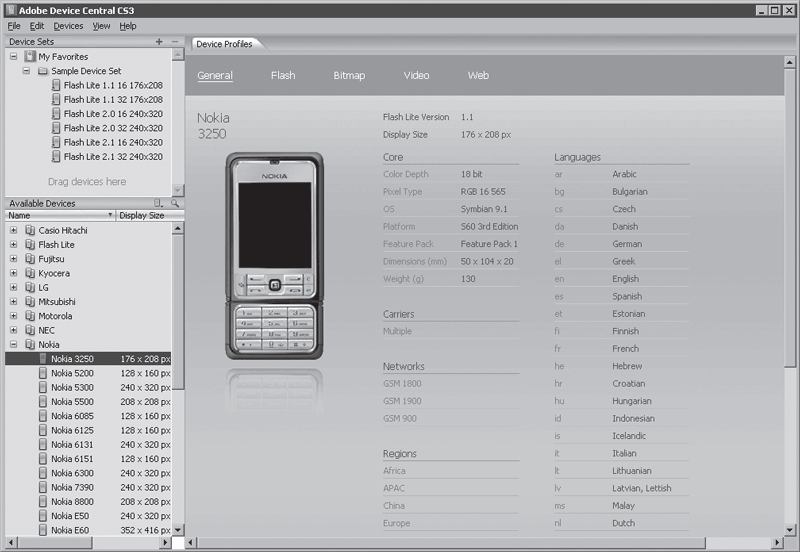This screenshot has width=800, height=552.
Task: Switch to the Flash profile section
Action: (283, 76)
